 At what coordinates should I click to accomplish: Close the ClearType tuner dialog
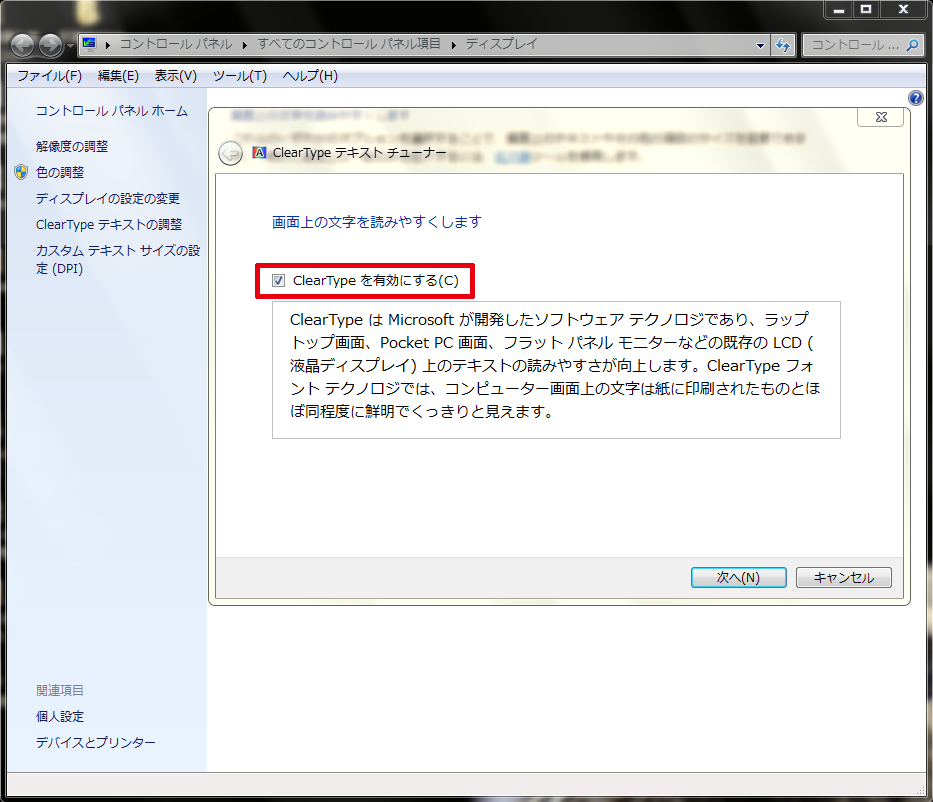(x=881, y=117)
